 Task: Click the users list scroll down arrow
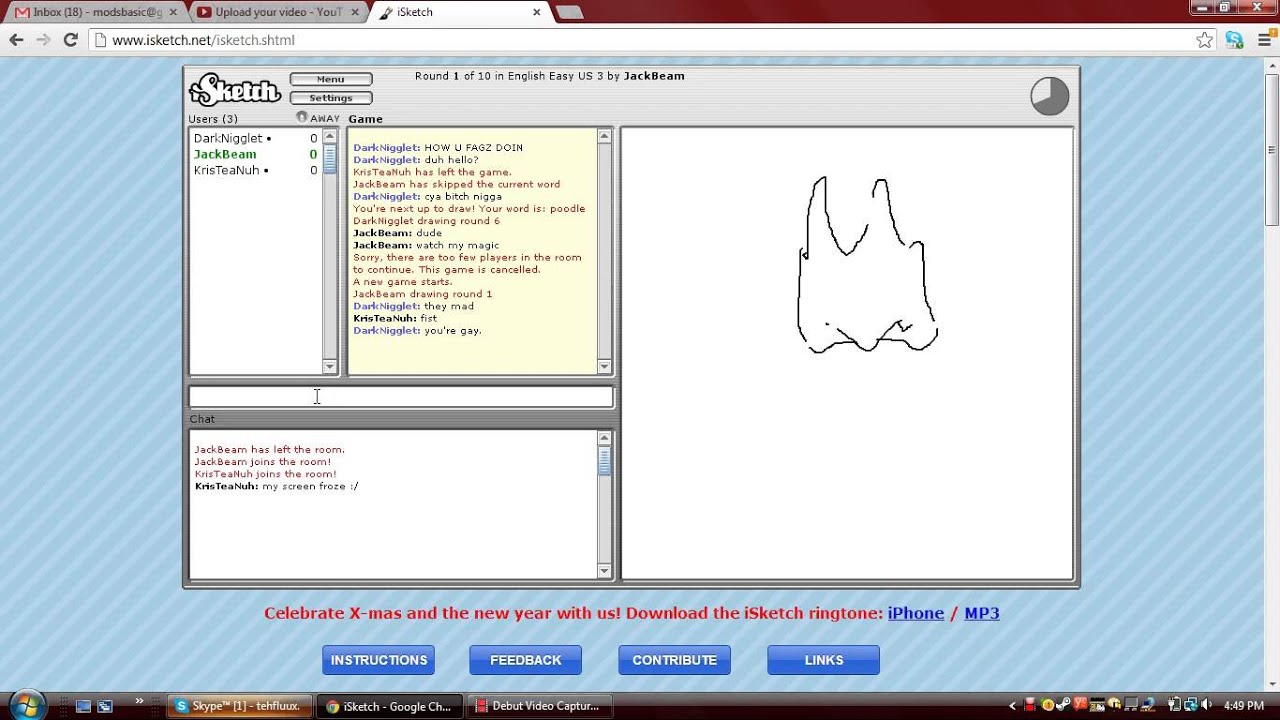point(330,367)
